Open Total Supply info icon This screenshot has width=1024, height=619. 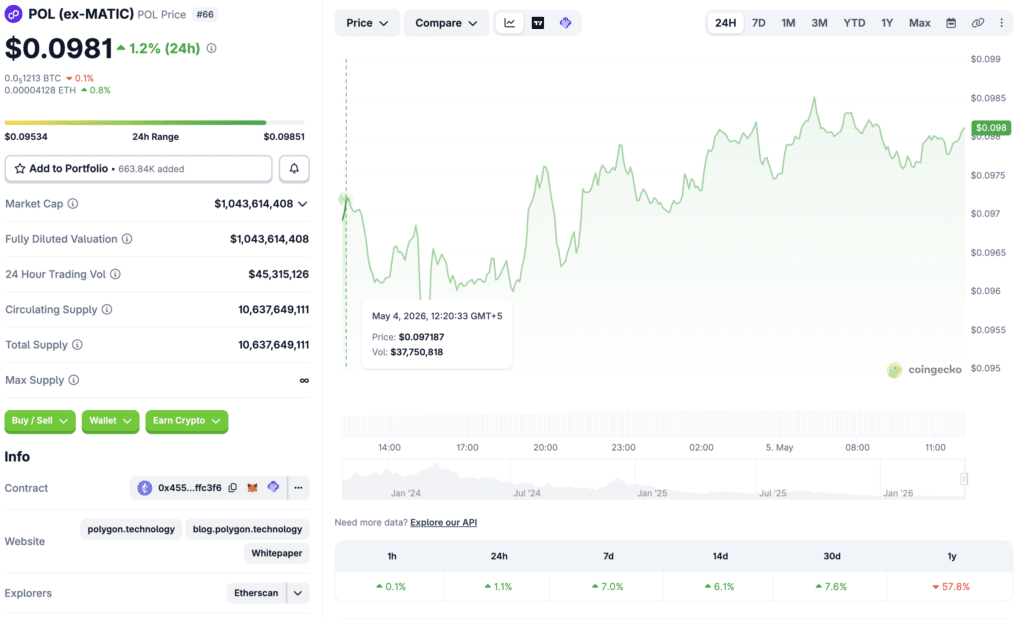(78, 345)
